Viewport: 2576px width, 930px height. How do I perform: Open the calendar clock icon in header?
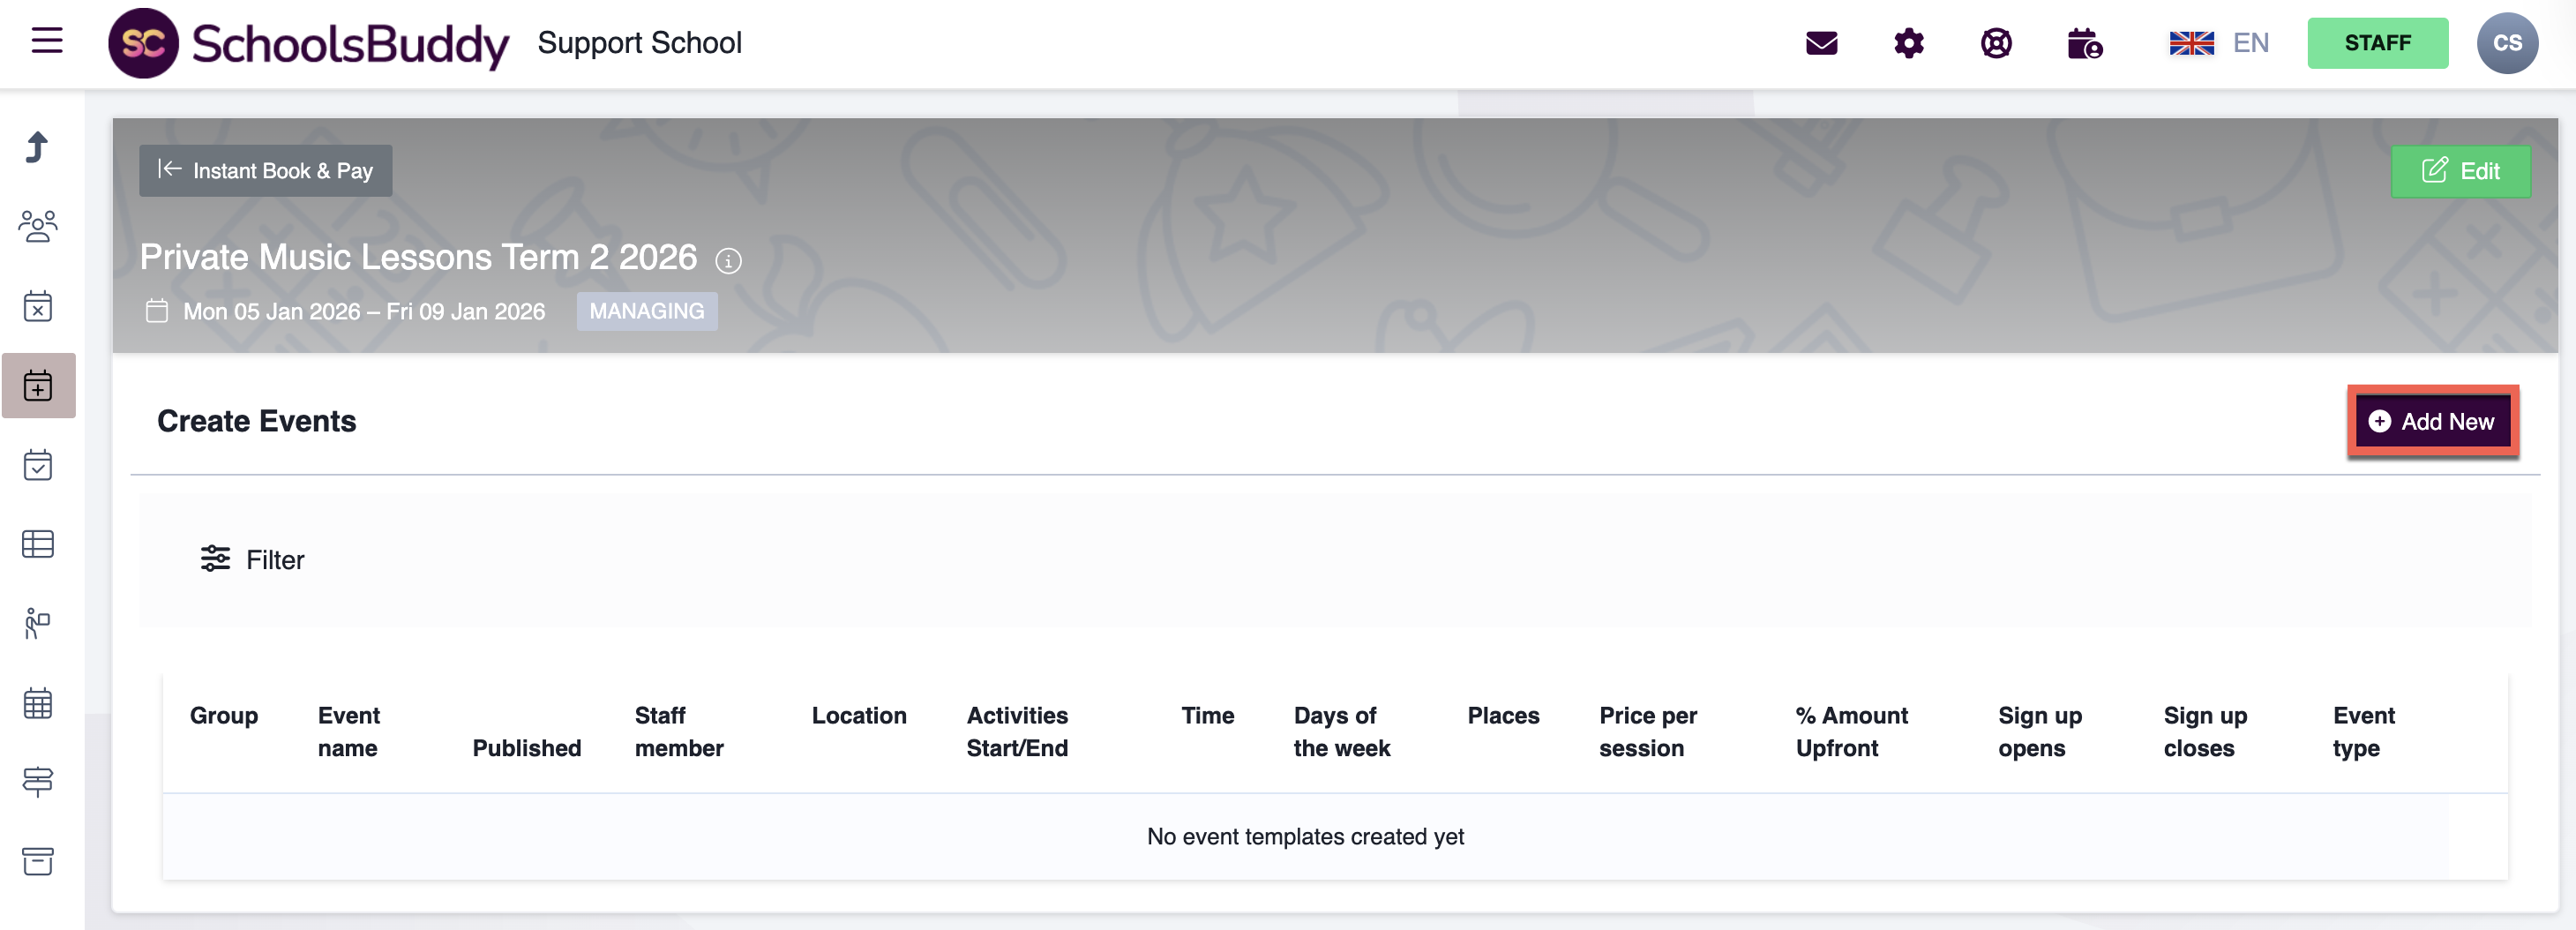coord(2084,44)
